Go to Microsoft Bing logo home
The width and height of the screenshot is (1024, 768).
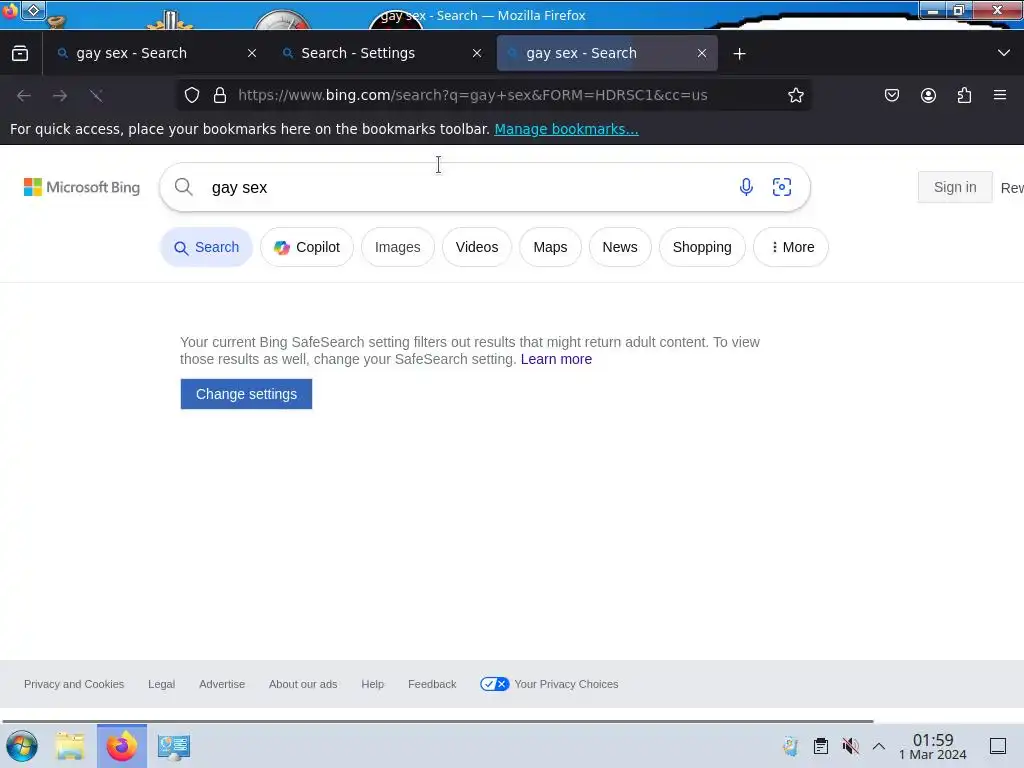coord(82,187)
